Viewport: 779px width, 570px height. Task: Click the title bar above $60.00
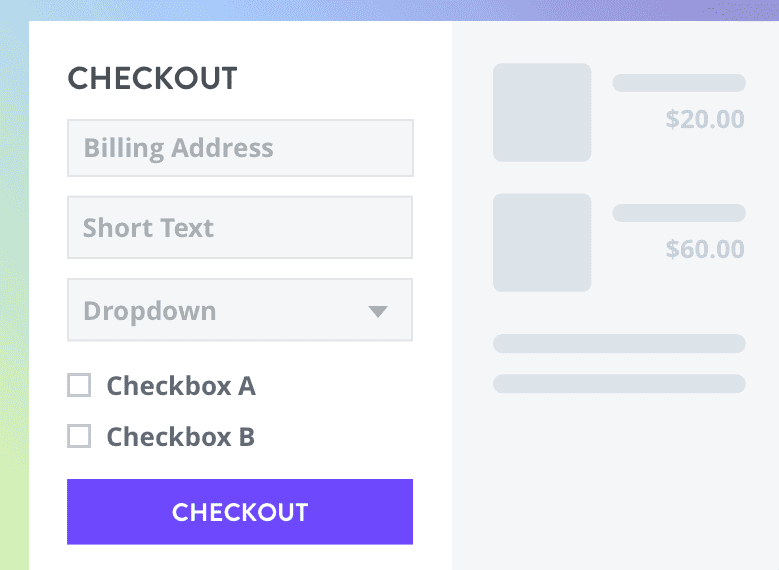678,213
